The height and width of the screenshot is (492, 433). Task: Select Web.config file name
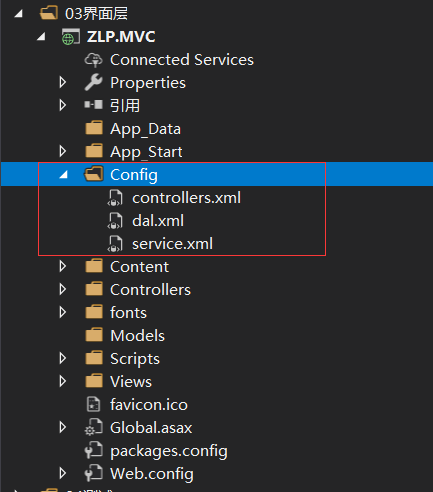[152, 474]
